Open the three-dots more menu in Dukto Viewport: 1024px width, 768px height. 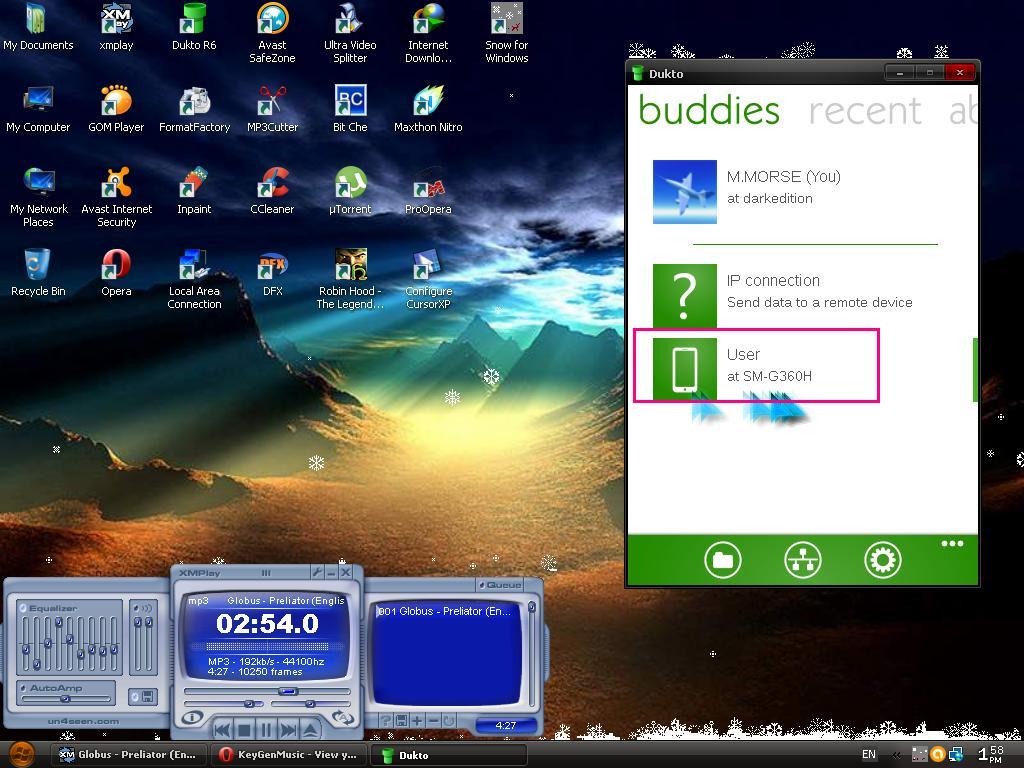(x=952, y=543)
